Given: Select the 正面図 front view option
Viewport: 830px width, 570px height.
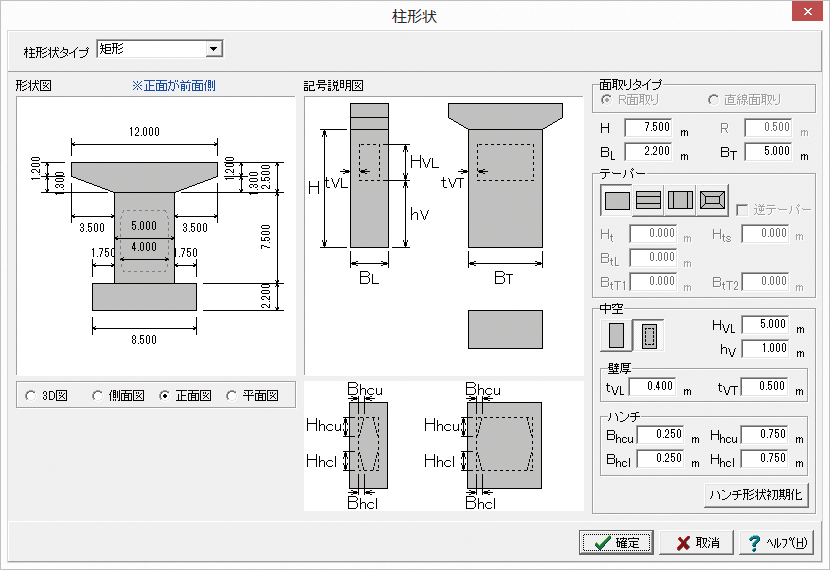Looking at the screenshot, I should click(x=166, y=396).
